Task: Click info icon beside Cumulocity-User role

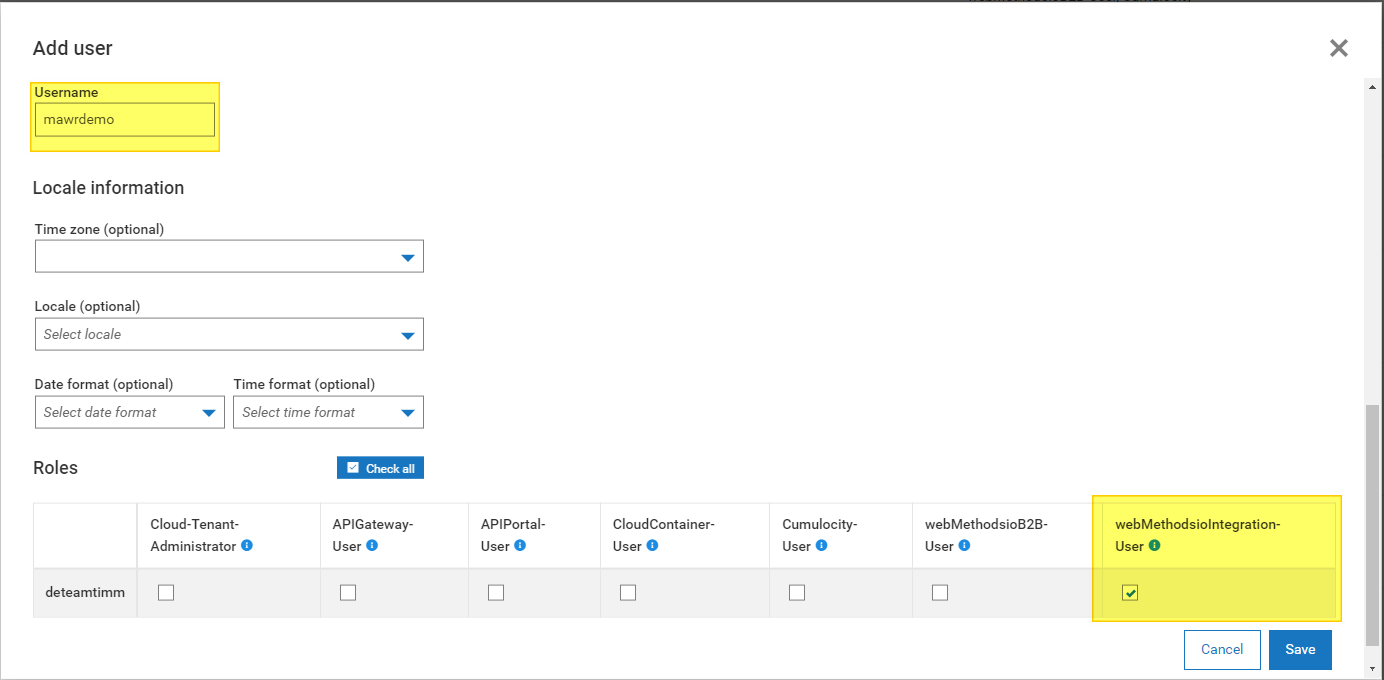Action: pyautogui.click(x=822, y=546)
